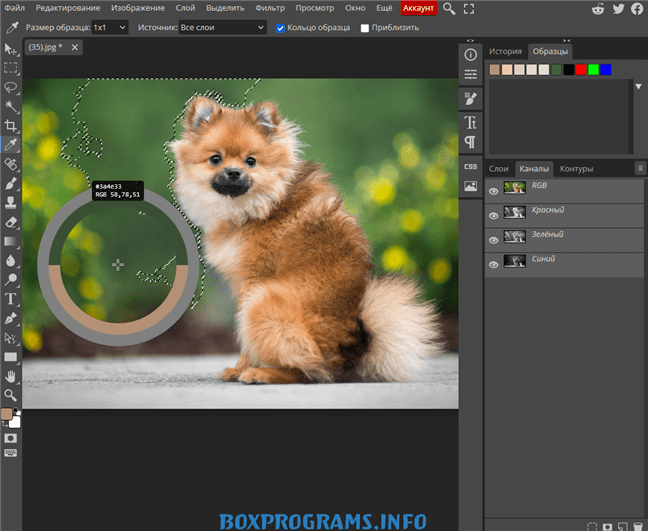
Task: Hide the Зелёный channel
Action: (x=493, y=240)
